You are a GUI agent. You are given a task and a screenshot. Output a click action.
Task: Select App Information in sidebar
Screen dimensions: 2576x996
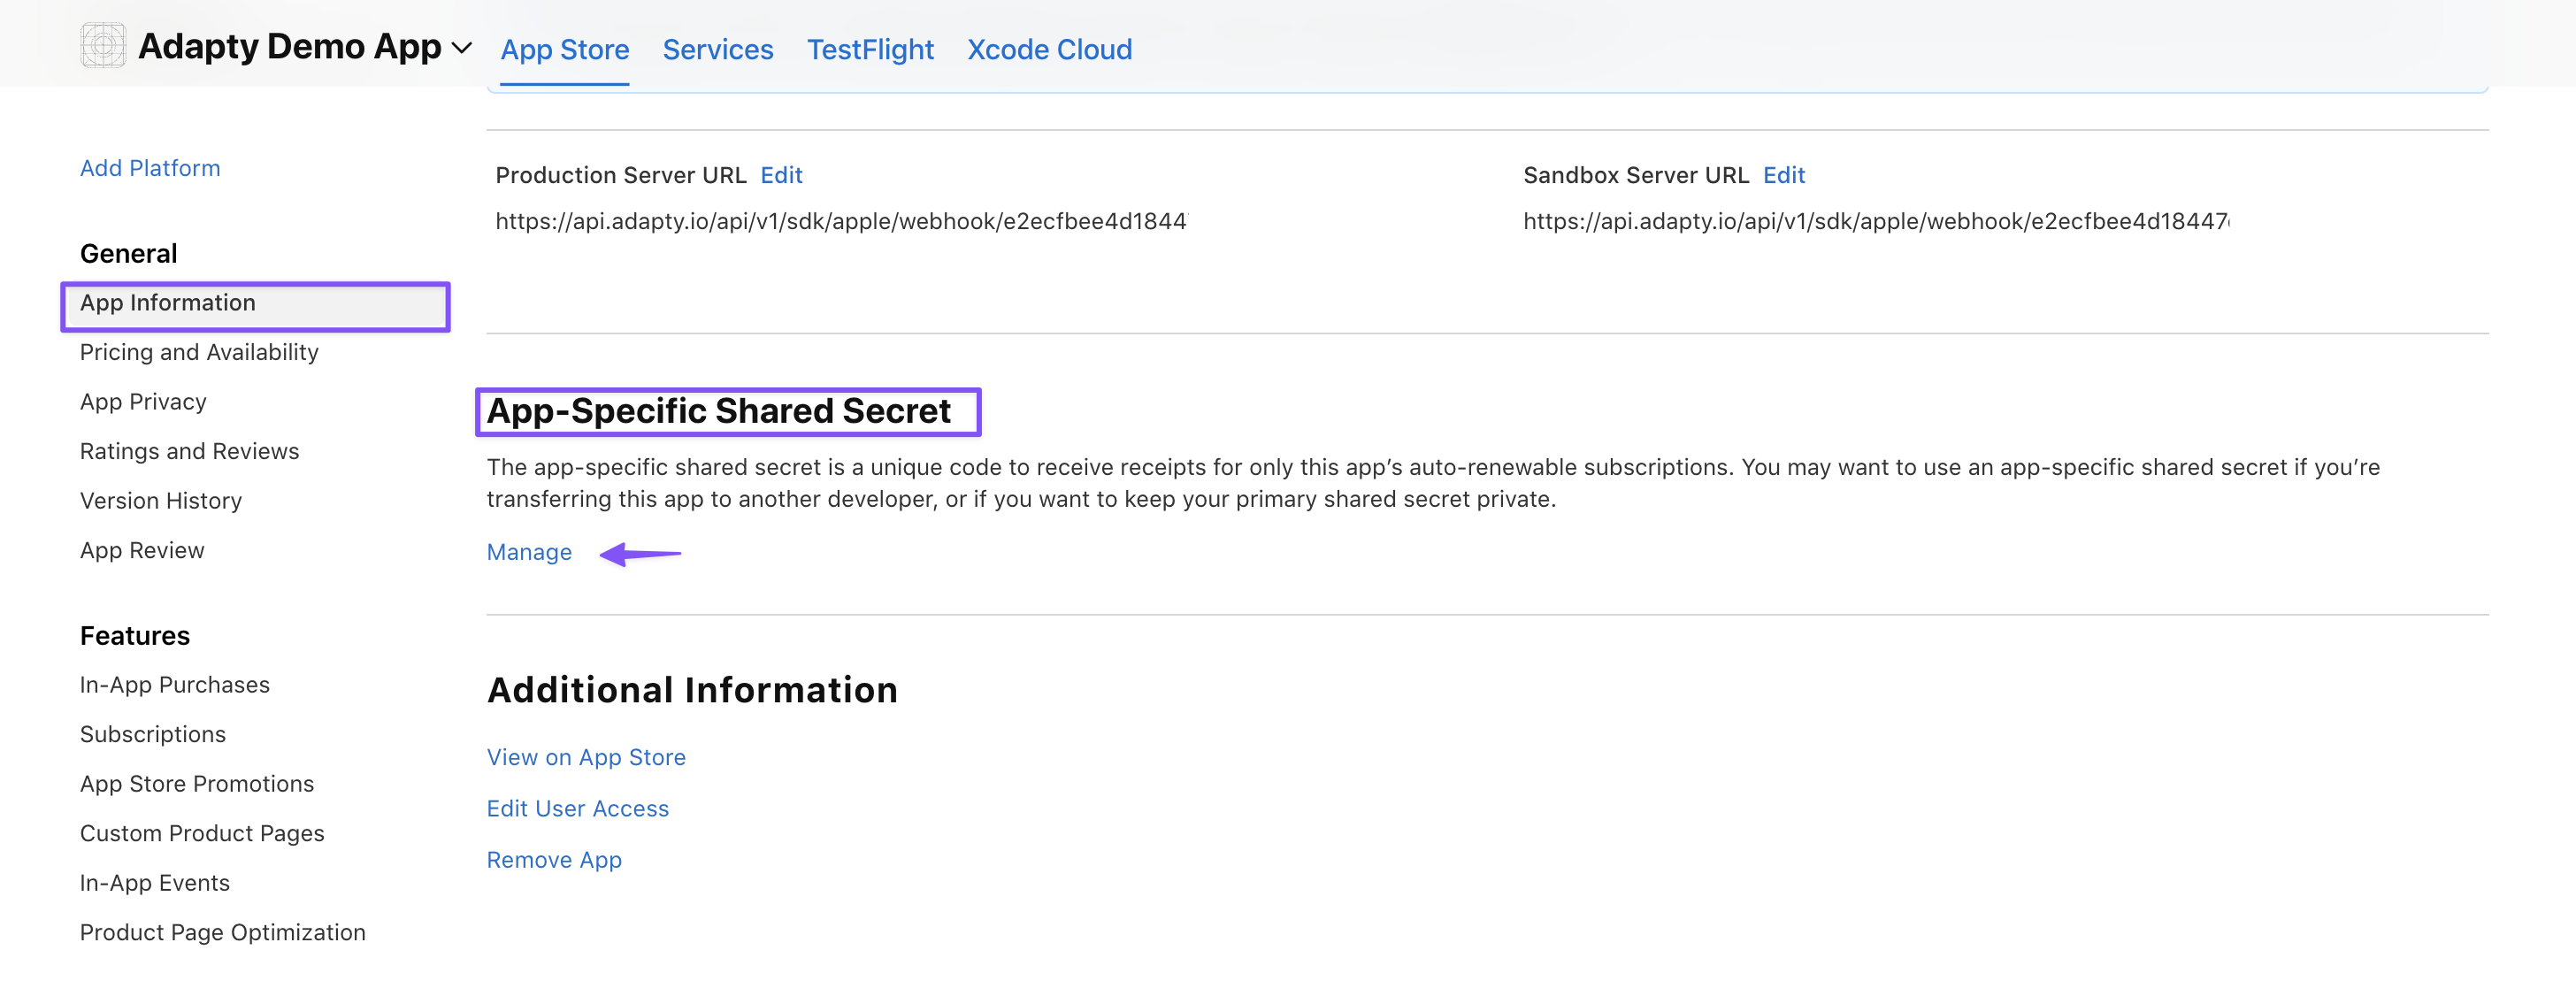168,303
